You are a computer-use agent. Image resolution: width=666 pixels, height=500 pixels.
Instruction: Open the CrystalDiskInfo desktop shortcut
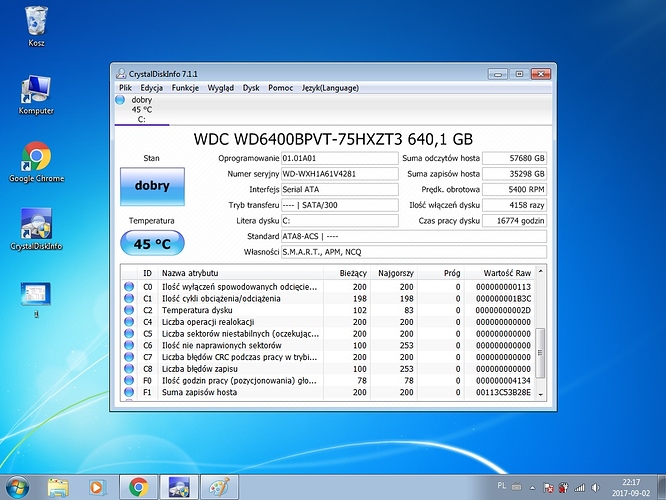[x=36, y=230]
